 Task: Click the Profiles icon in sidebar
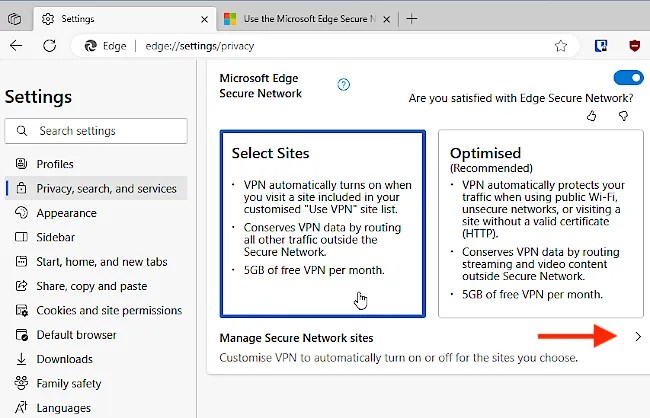point(21,164)
